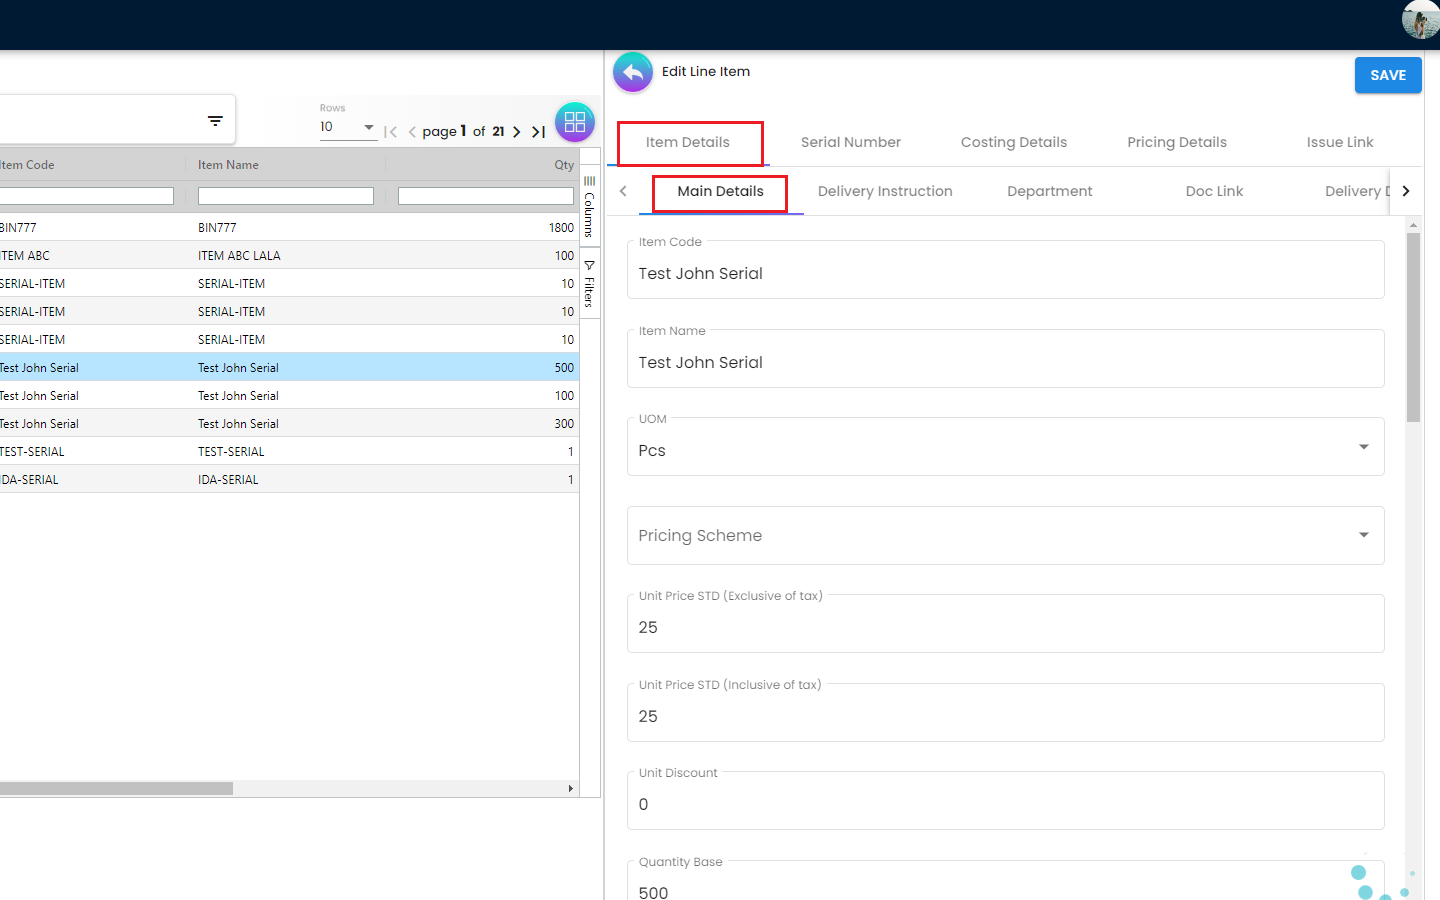Viewport: 1440px width, 900px height.
Task: Open the user profile avatar
Action: point(1420,19)
